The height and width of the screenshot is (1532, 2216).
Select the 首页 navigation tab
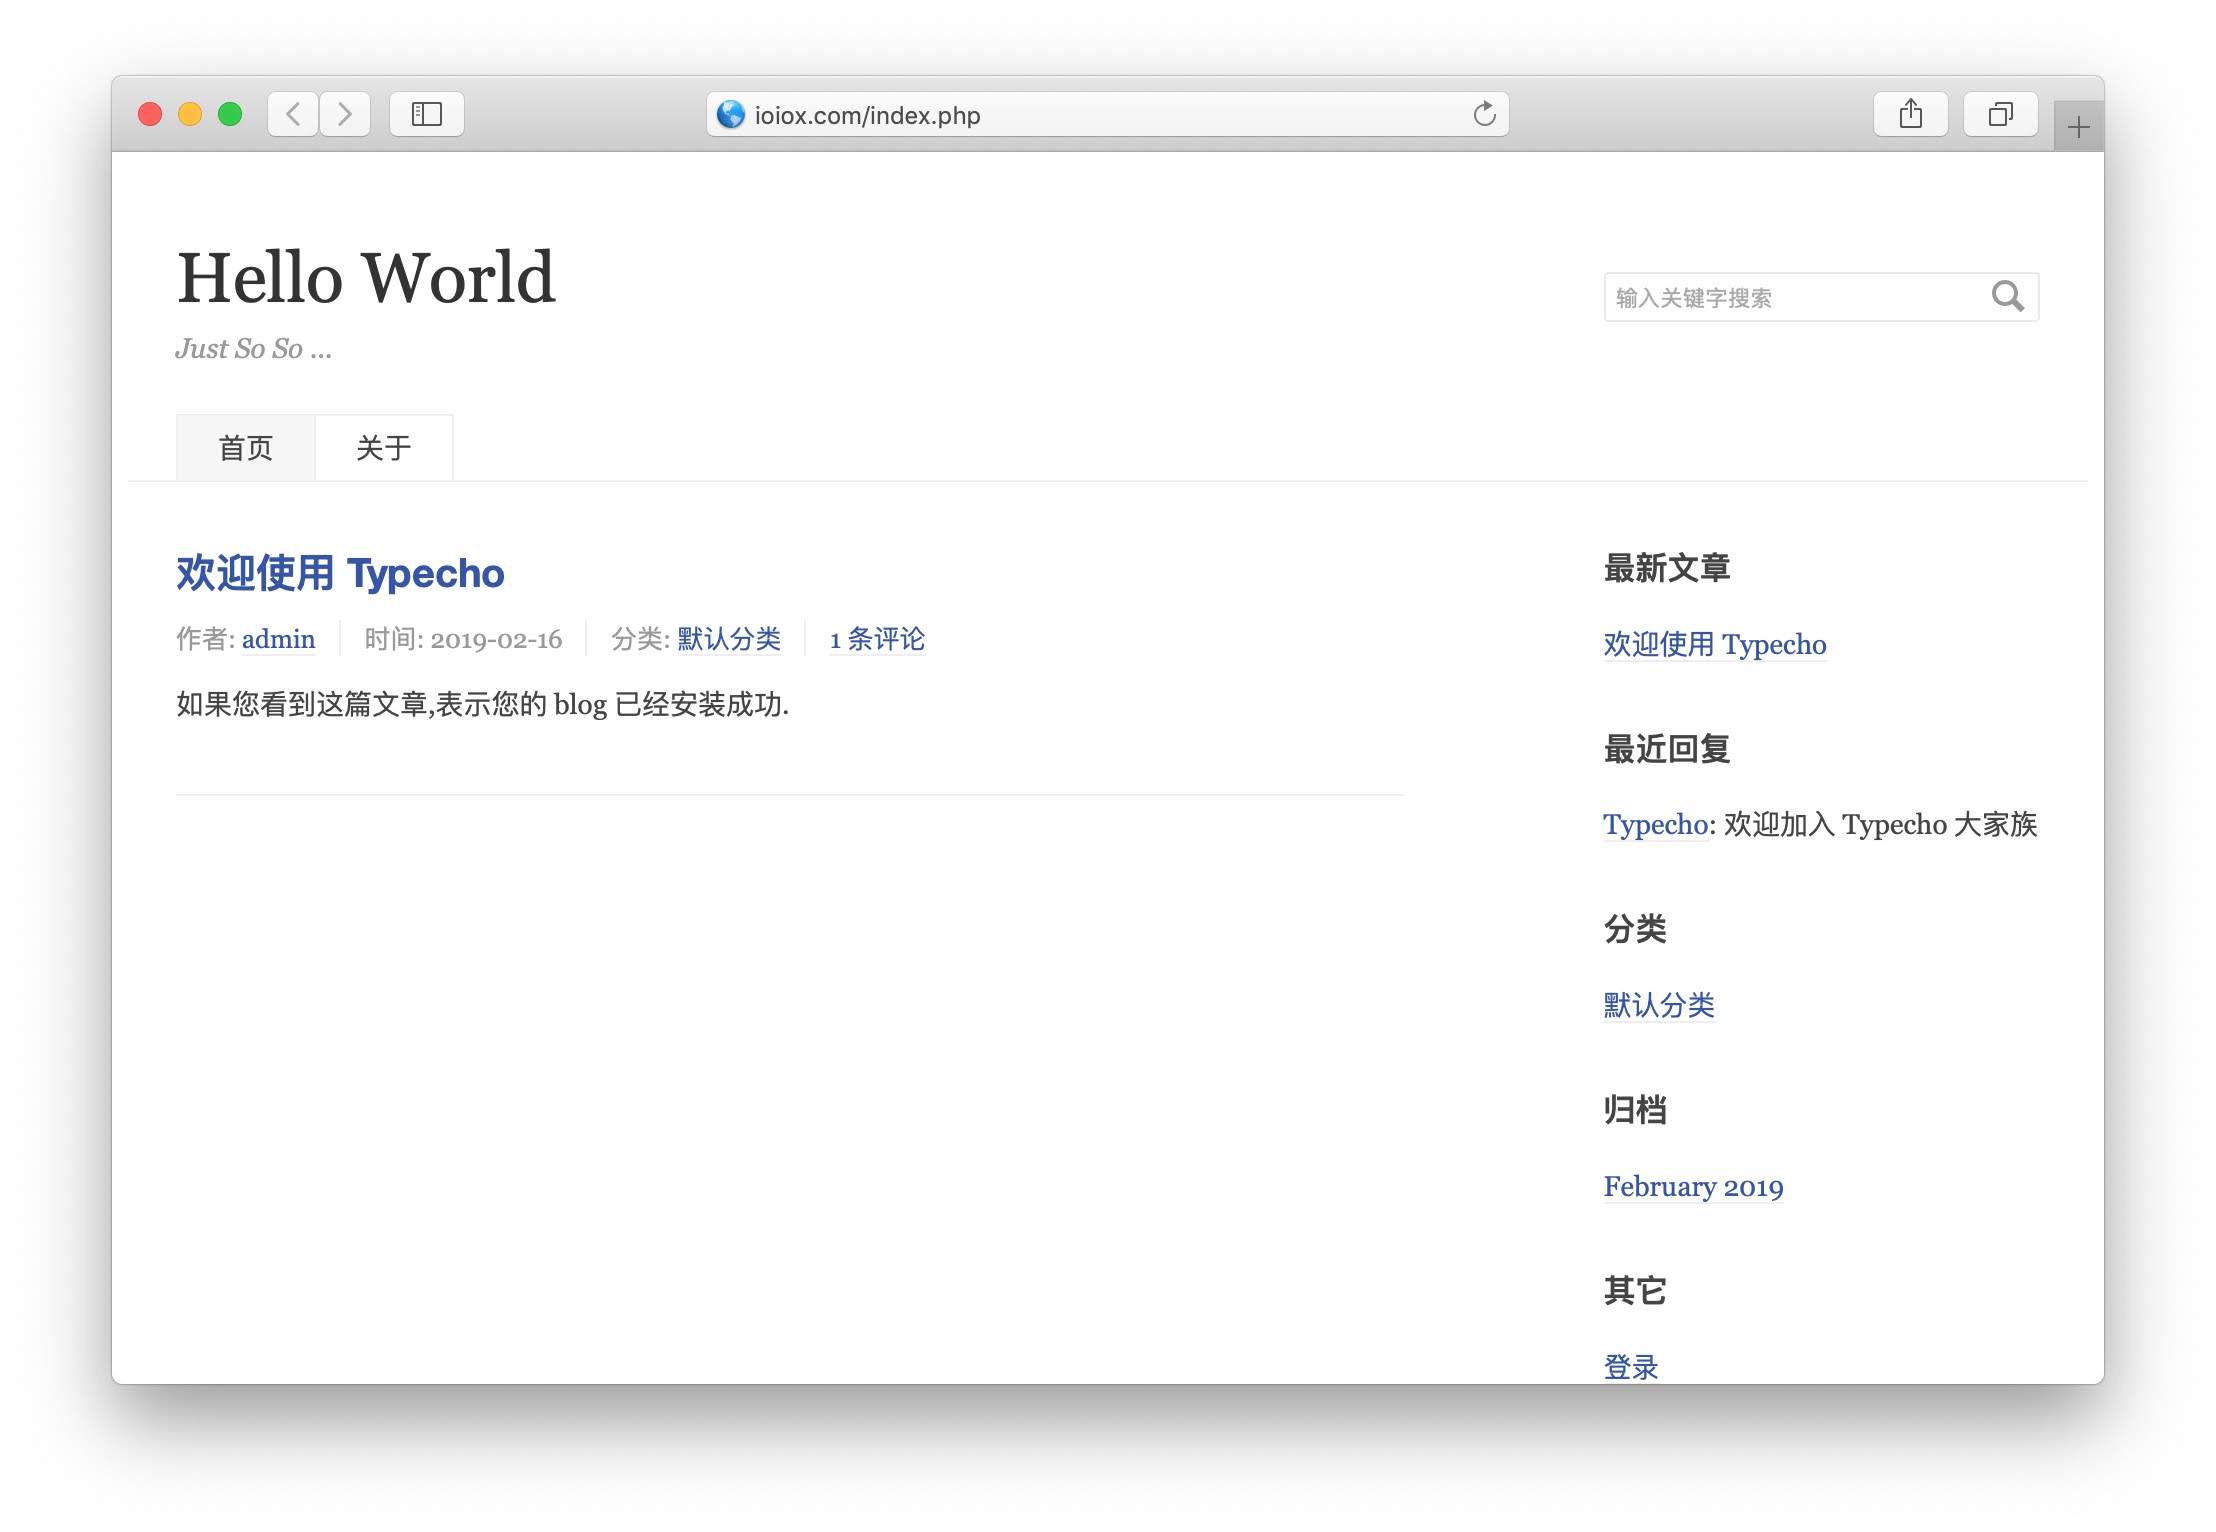(x=246, y=448)
